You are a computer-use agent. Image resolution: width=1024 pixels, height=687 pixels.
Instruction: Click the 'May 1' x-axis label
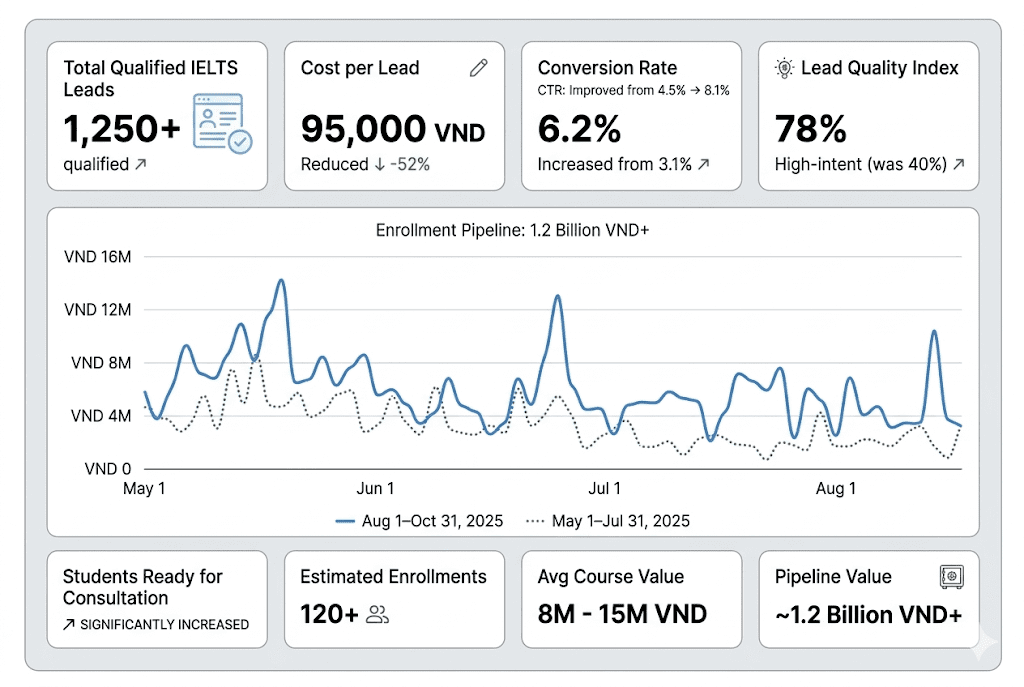click(144, 488)
